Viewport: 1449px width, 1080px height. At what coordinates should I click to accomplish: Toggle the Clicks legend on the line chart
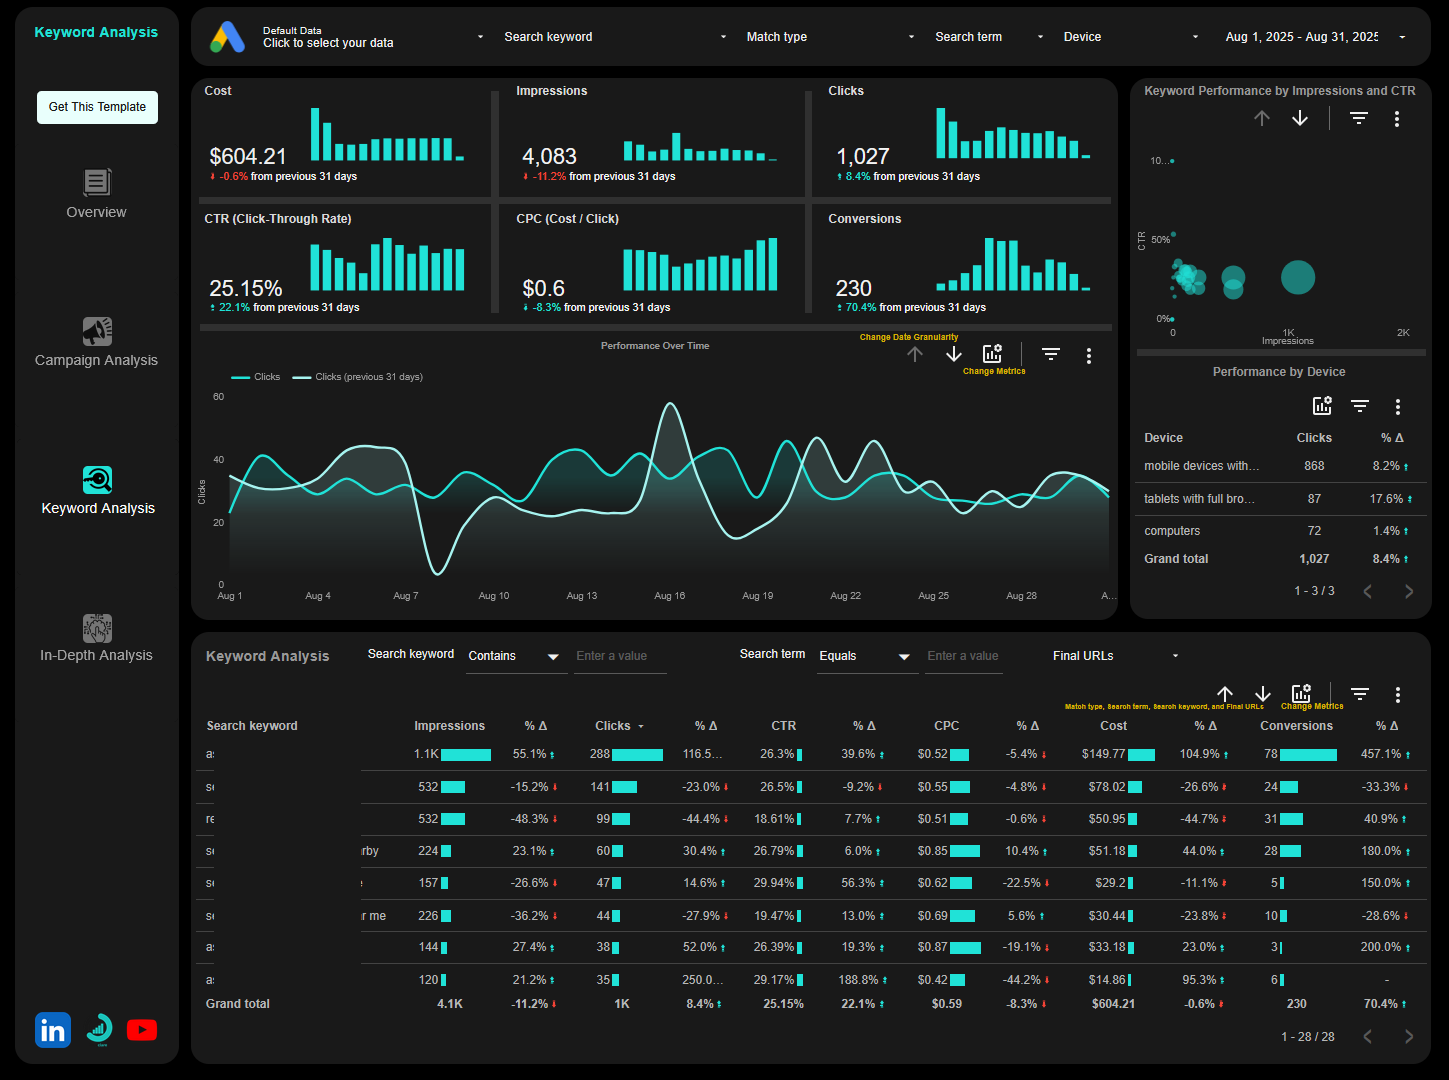[x=255, y=377]
